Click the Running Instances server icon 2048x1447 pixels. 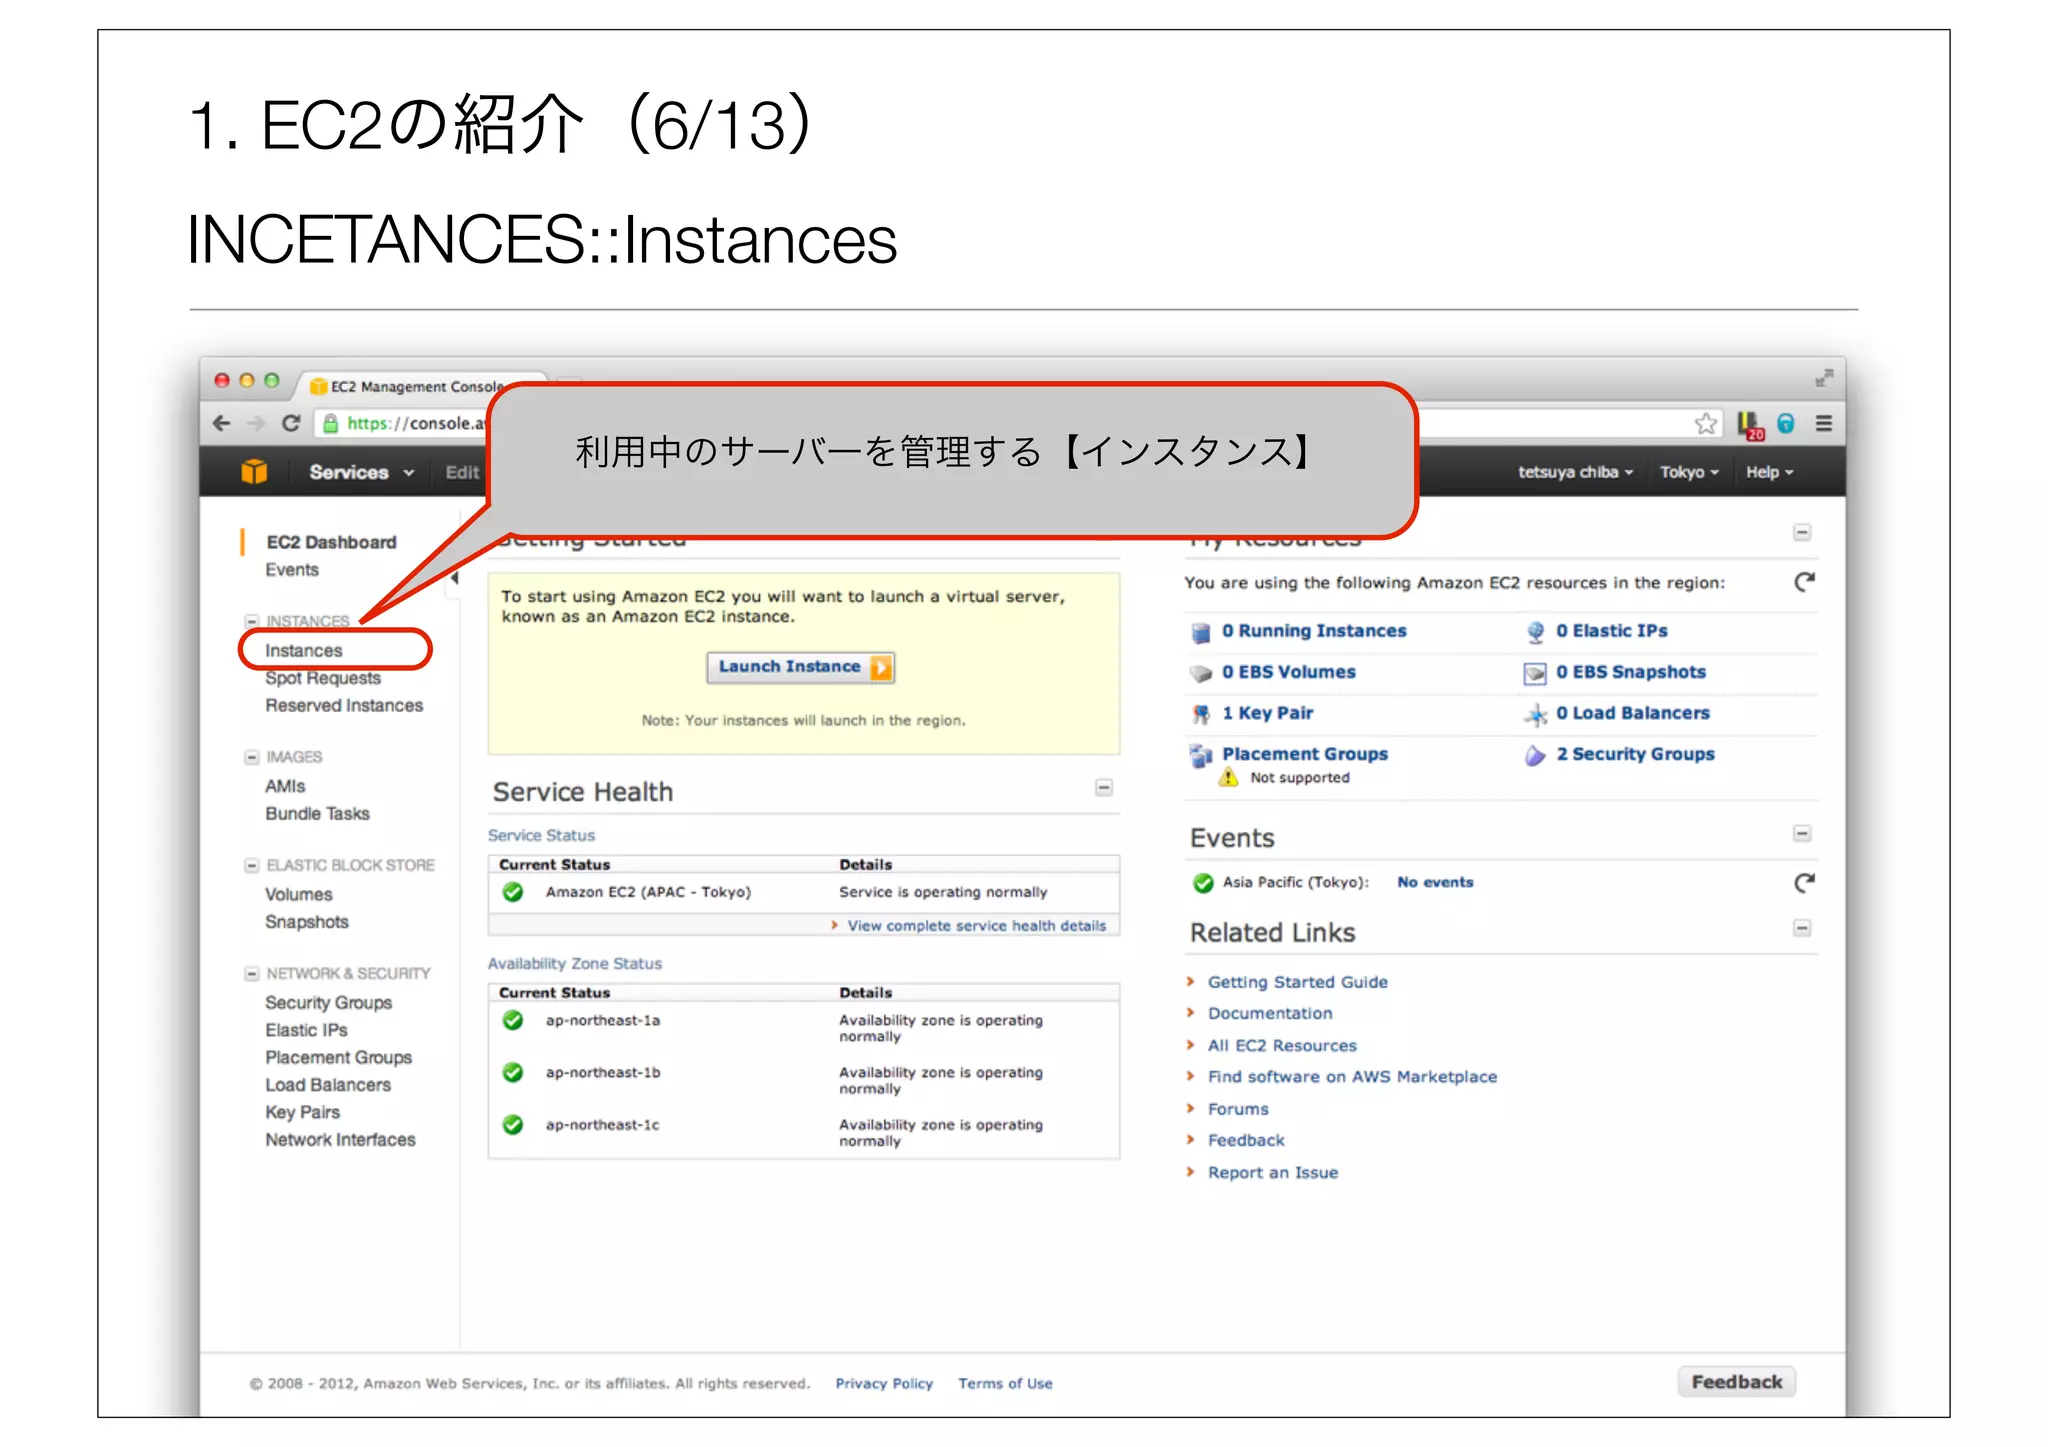1201,632
